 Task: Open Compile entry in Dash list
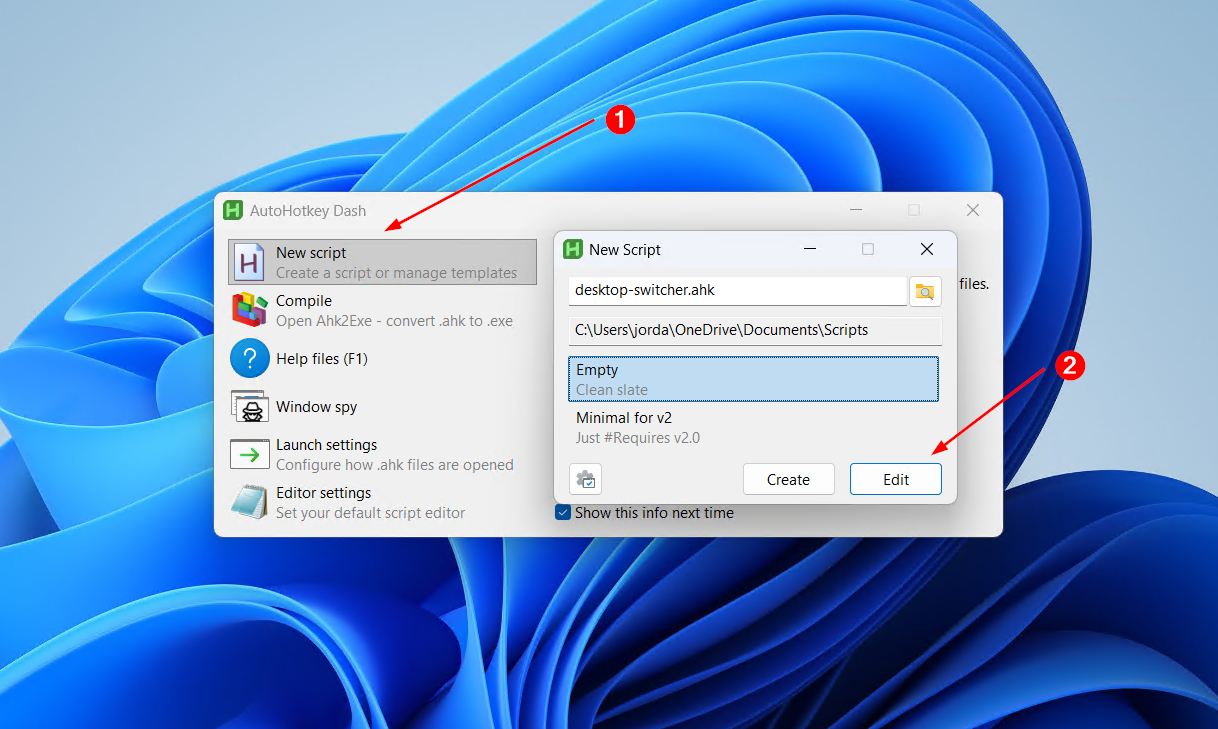pyautogui.click(x=382, y=310)
